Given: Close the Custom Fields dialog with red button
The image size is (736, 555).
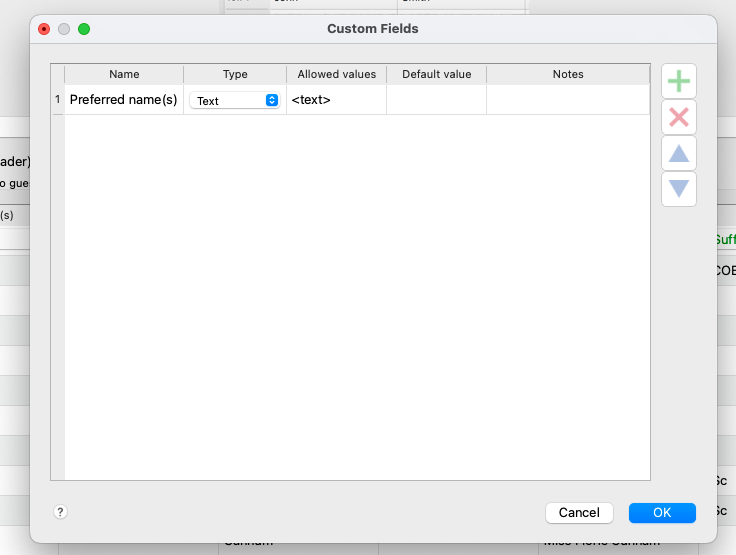Looking at the screenshot, I should [44, 29].
